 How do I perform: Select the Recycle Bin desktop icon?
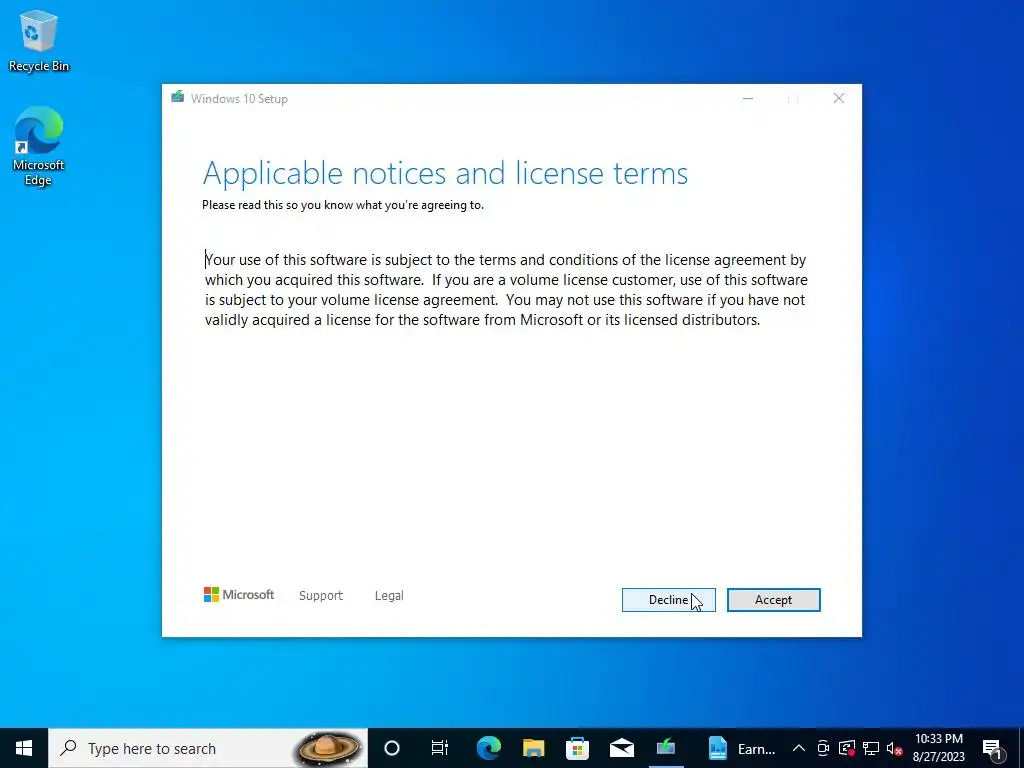pos(39,41)
